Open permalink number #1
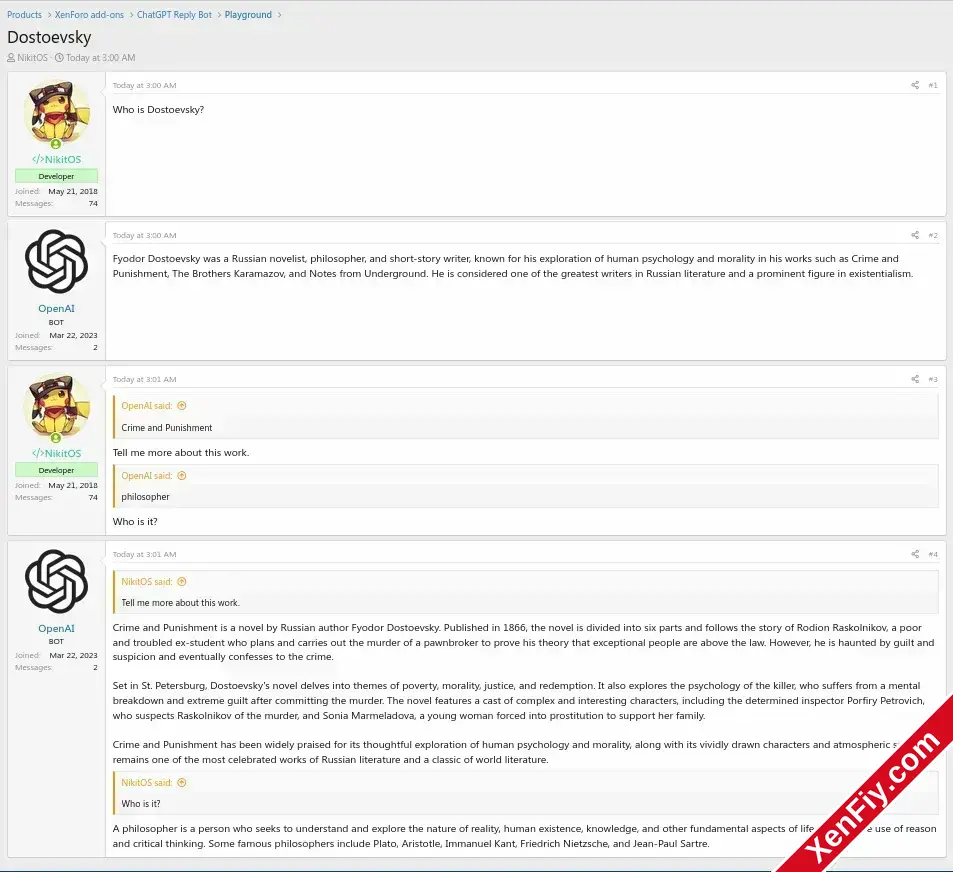The width and height of the screenshot is (953, 872). pos(933,85)
